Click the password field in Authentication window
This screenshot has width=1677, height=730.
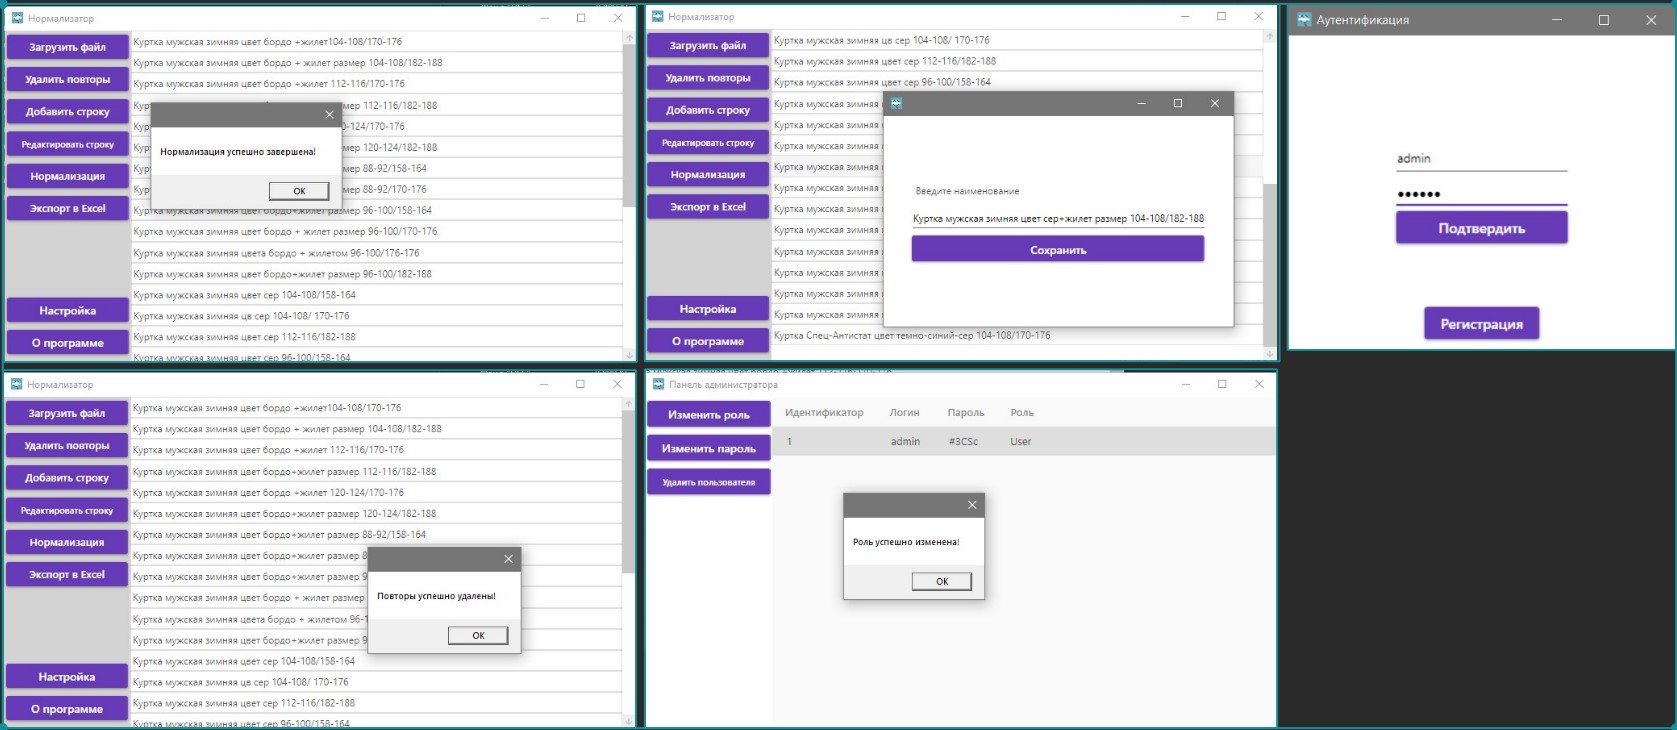[x=1481, y=194]
